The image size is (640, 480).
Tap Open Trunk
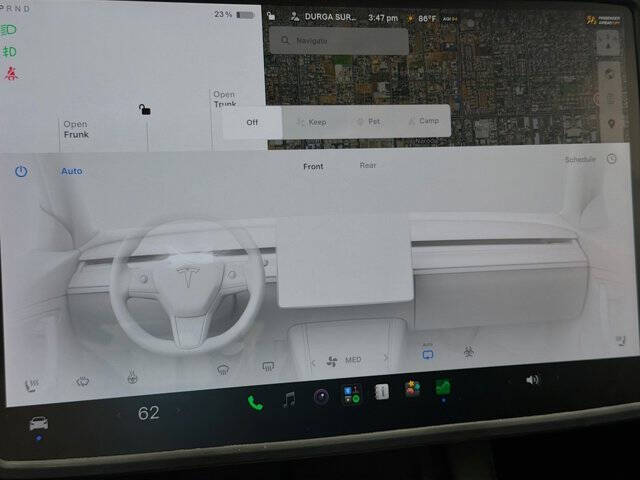[224, 99]
